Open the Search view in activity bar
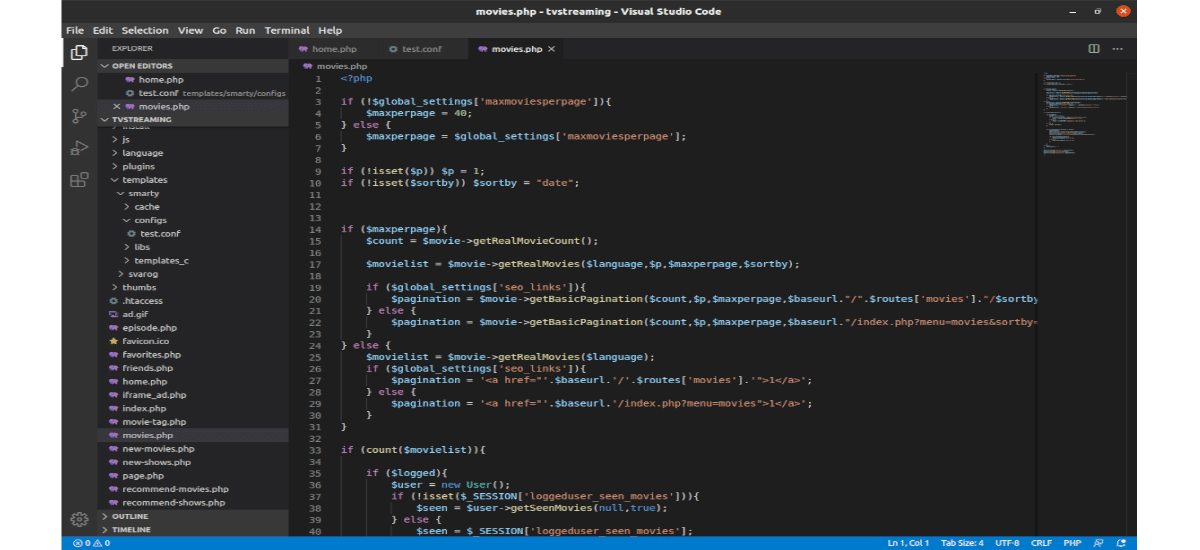The height and width of the screenshot is (550, 1200). pyautogui.click(x=79, y=85)
